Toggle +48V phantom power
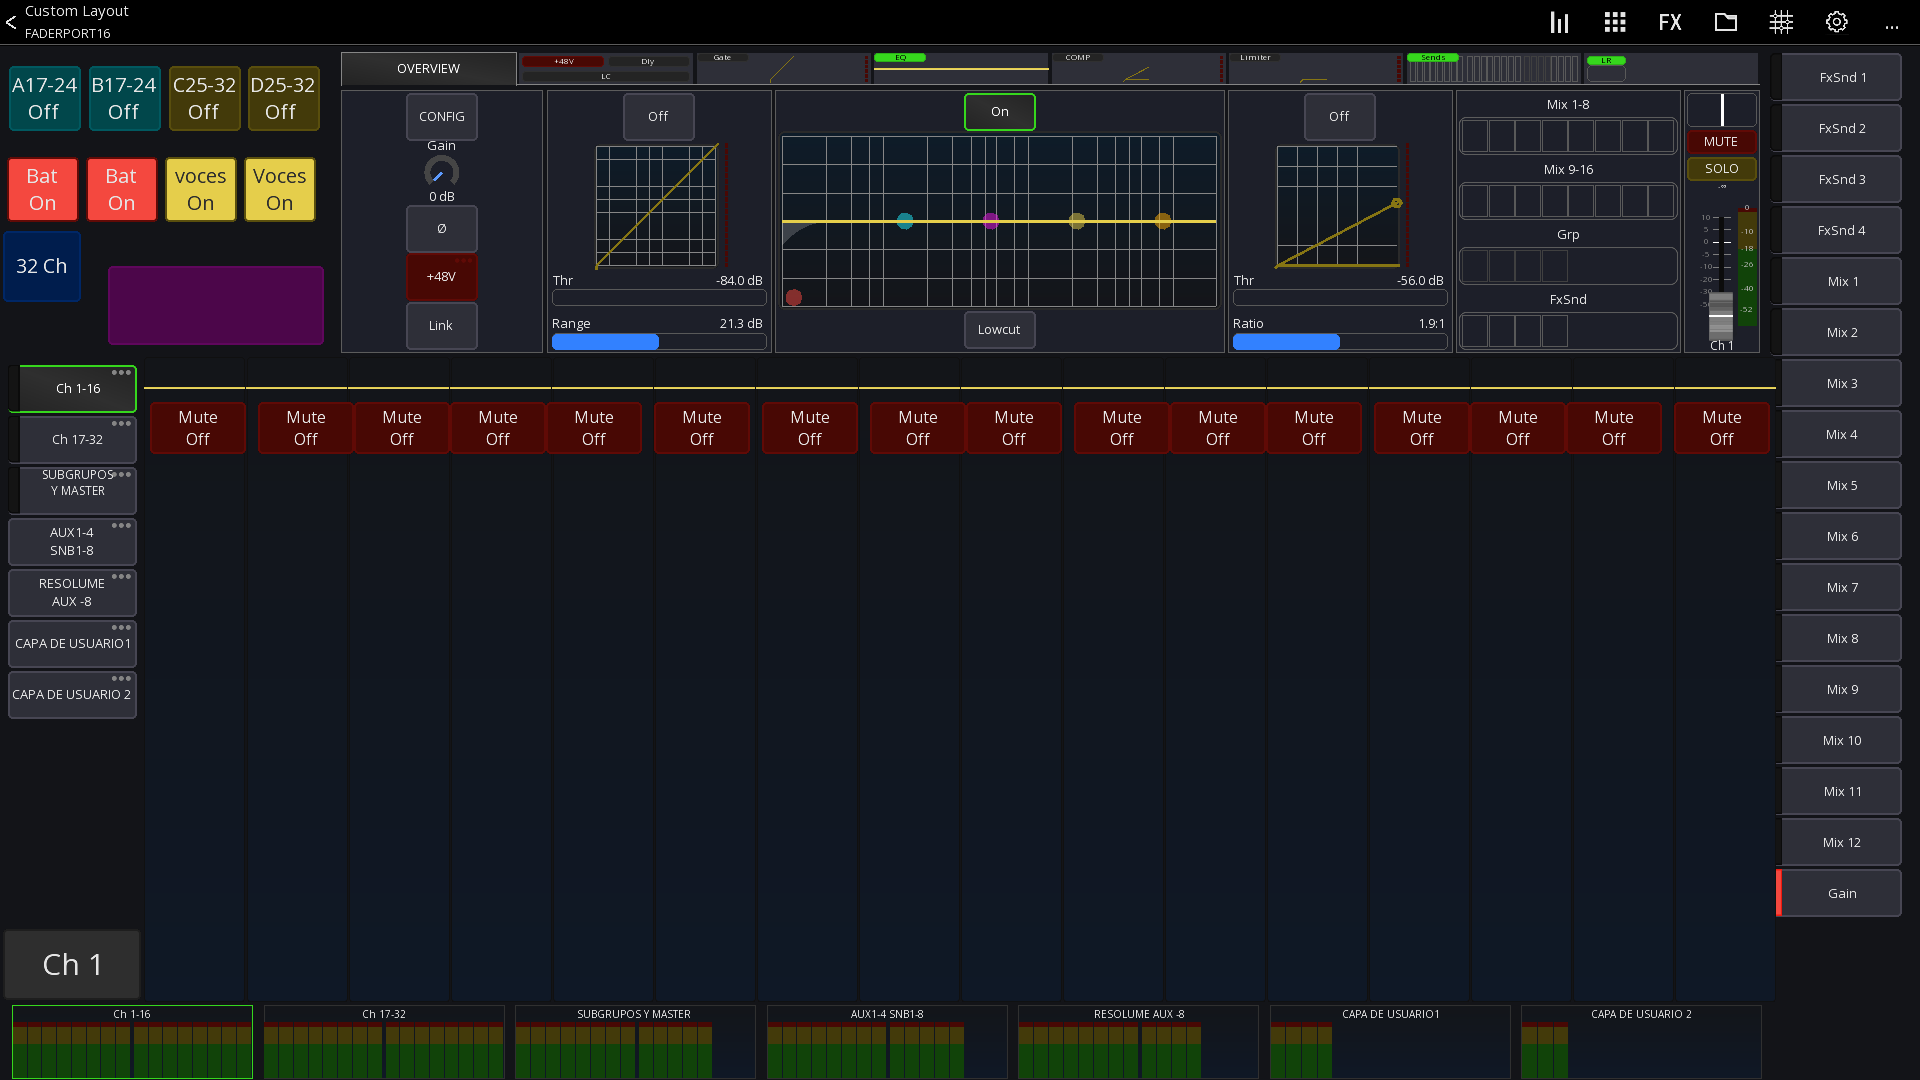The image size is (1920, 1080). [442, 277]
